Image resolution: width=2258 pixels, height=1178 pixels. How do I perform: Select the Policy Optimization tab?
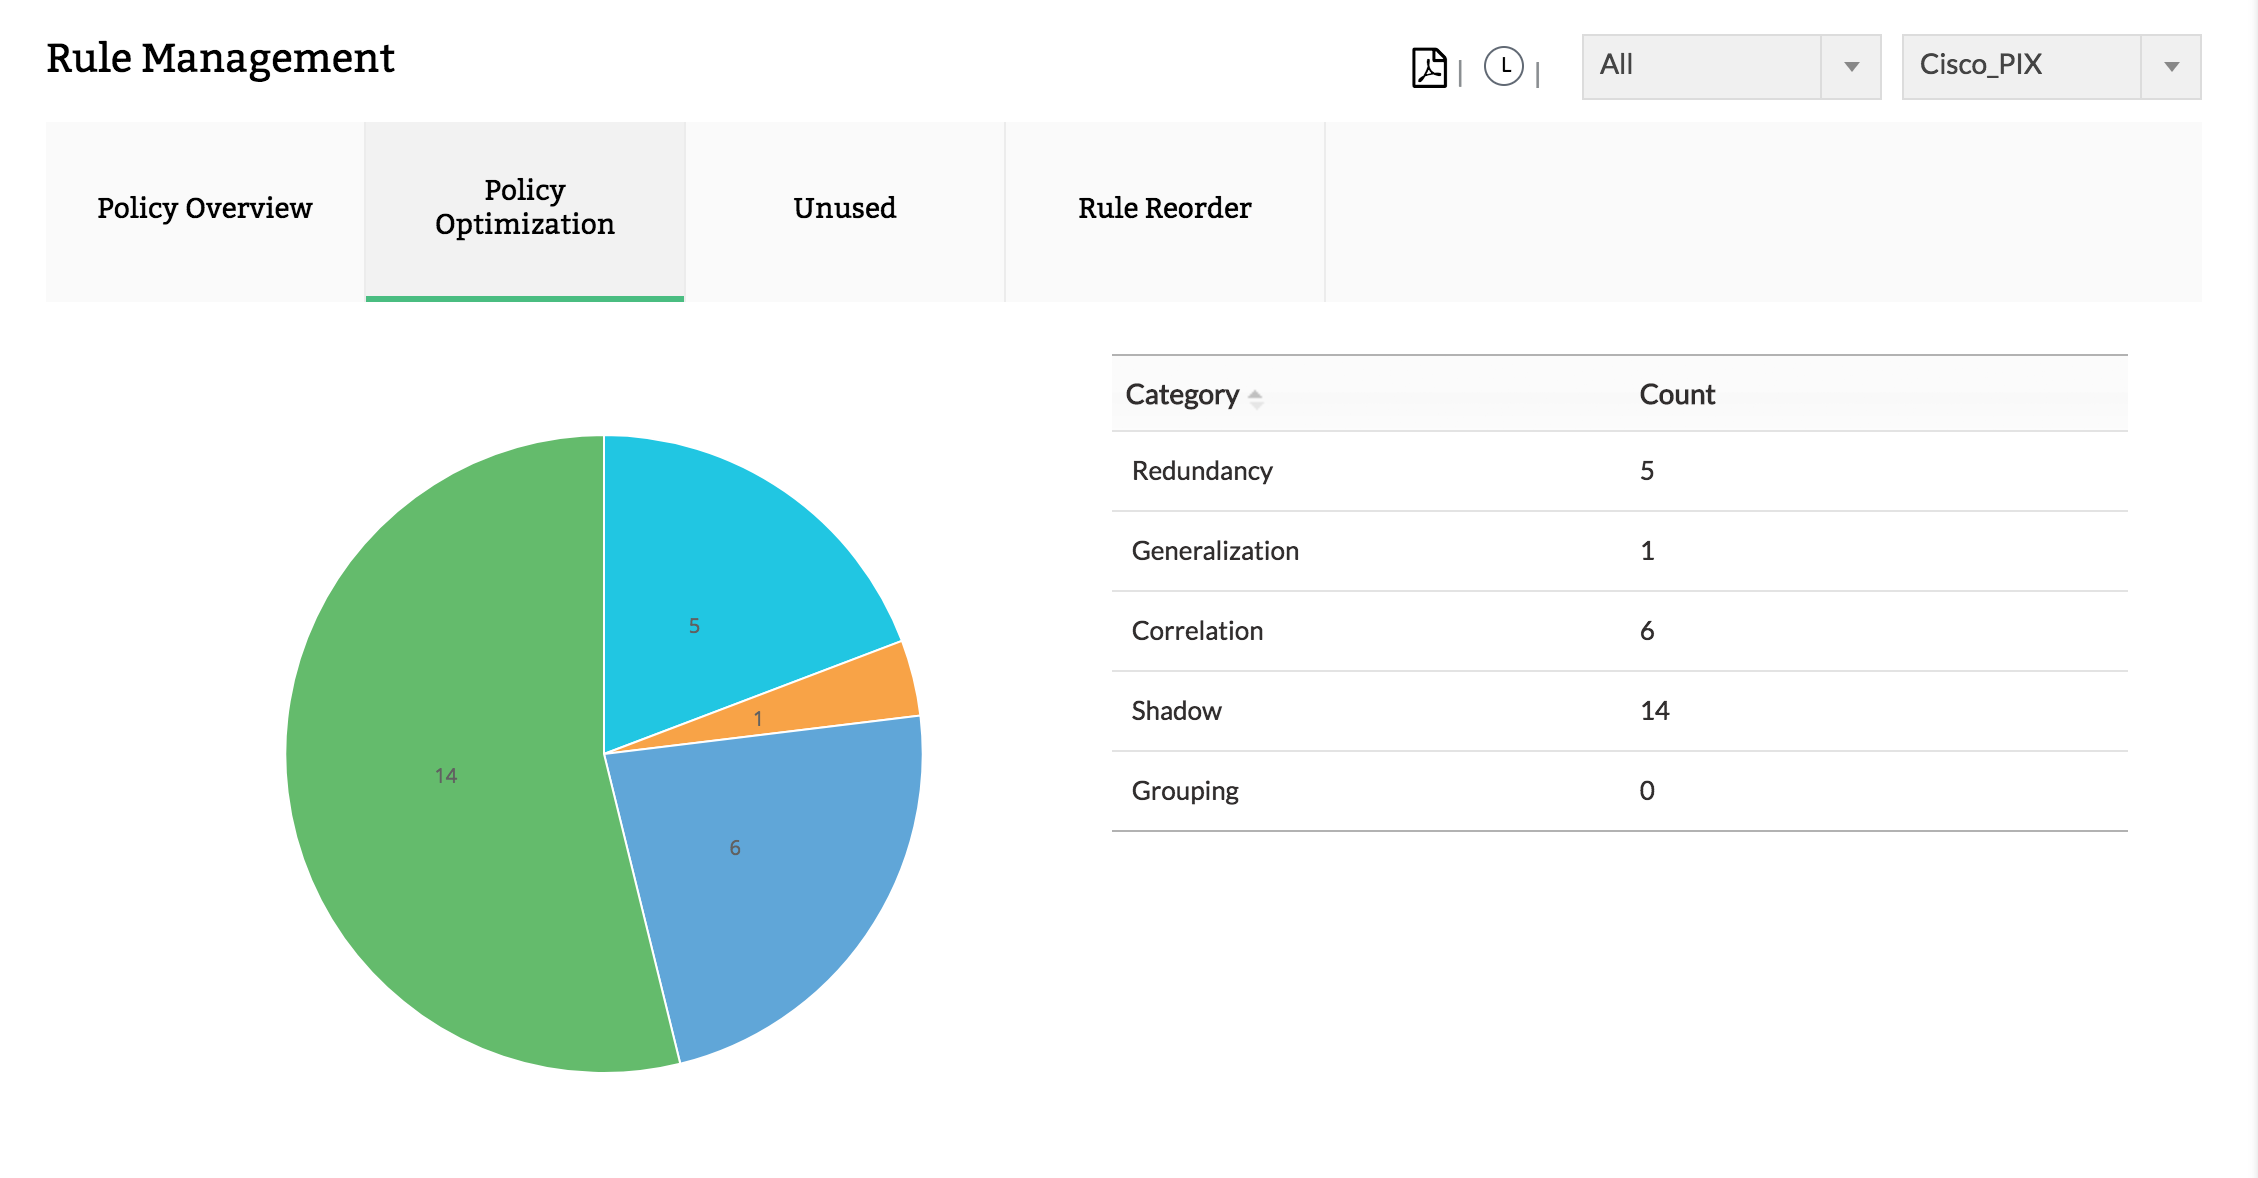[x=525, y=208]
